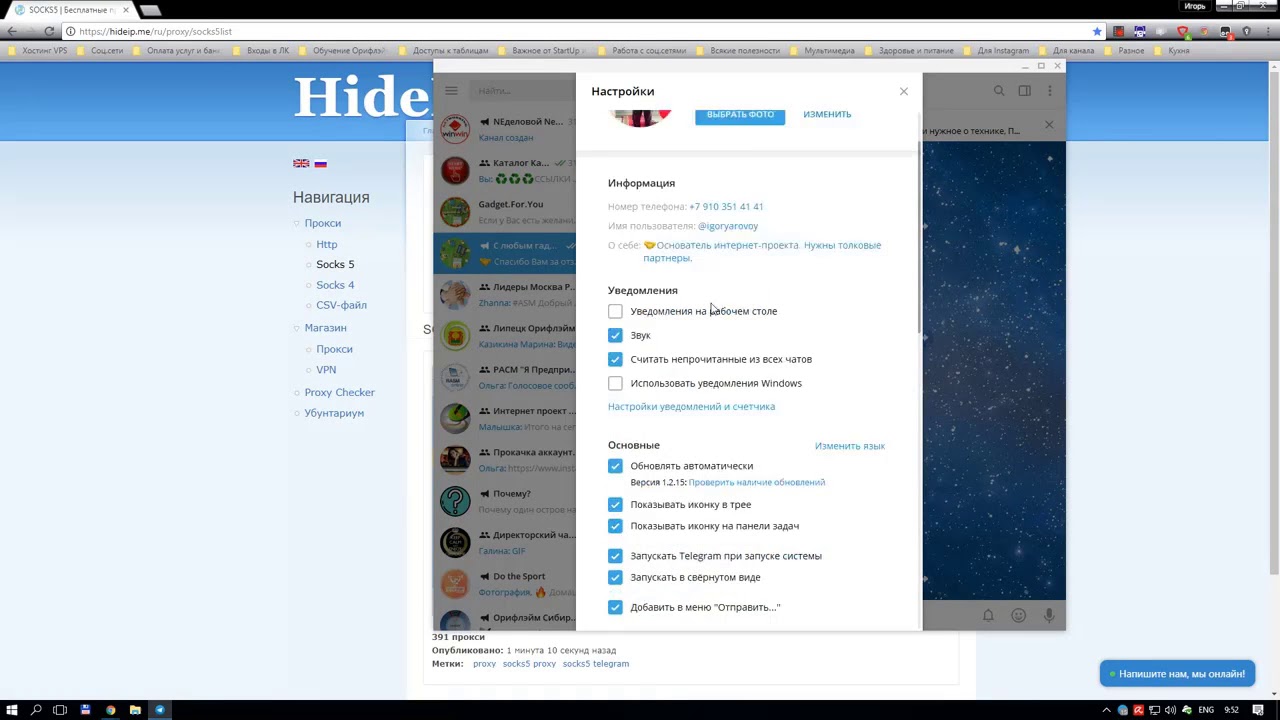Click the phone number +7 910 351 41 41
The width and height of the screenshot is (1280, 720).
[x=726, y=207]
